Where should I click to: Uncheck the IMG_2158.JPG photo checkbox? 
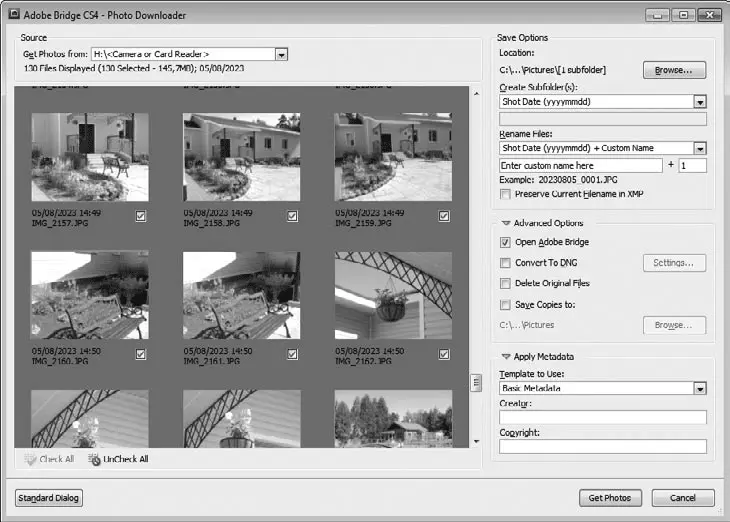click(x=292, y=216)
